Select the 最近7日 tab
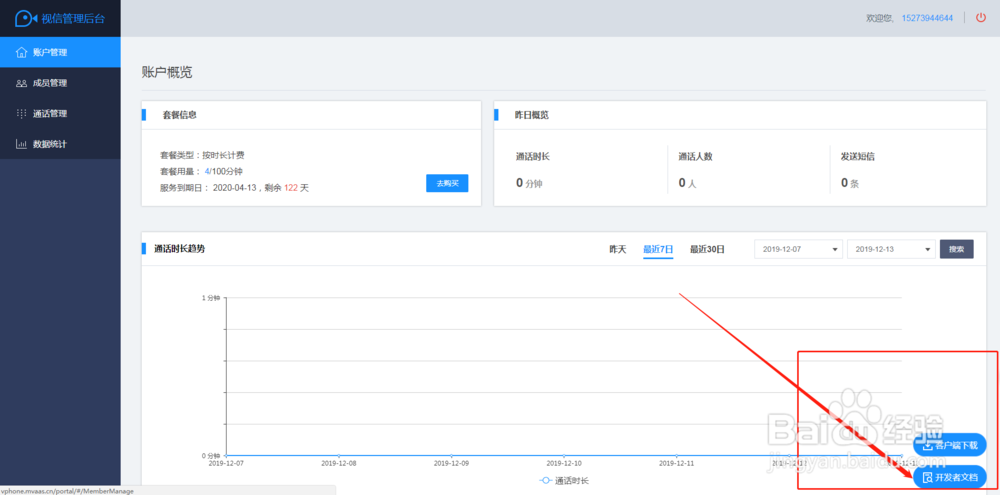Screen dimensions: 1000x495 pos(658,249)
